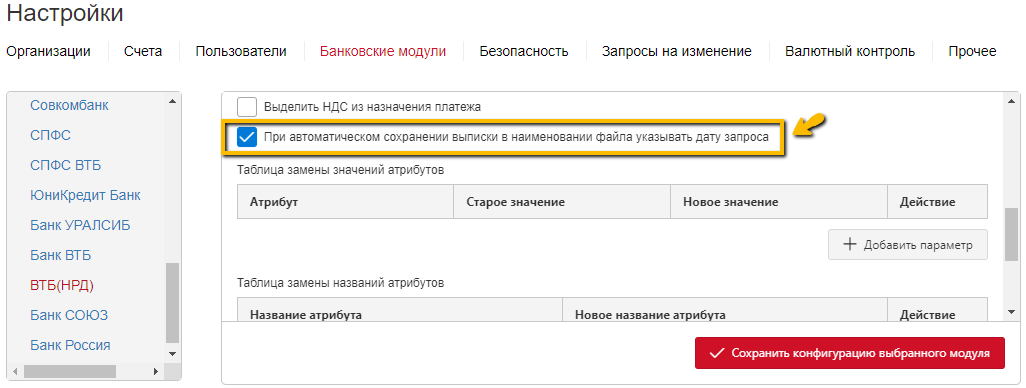Image resolution: width=1026 pixels, height=388 pixels.
Task: Click bank list horizontal right arrow
Action: click(x=156, y=371)
